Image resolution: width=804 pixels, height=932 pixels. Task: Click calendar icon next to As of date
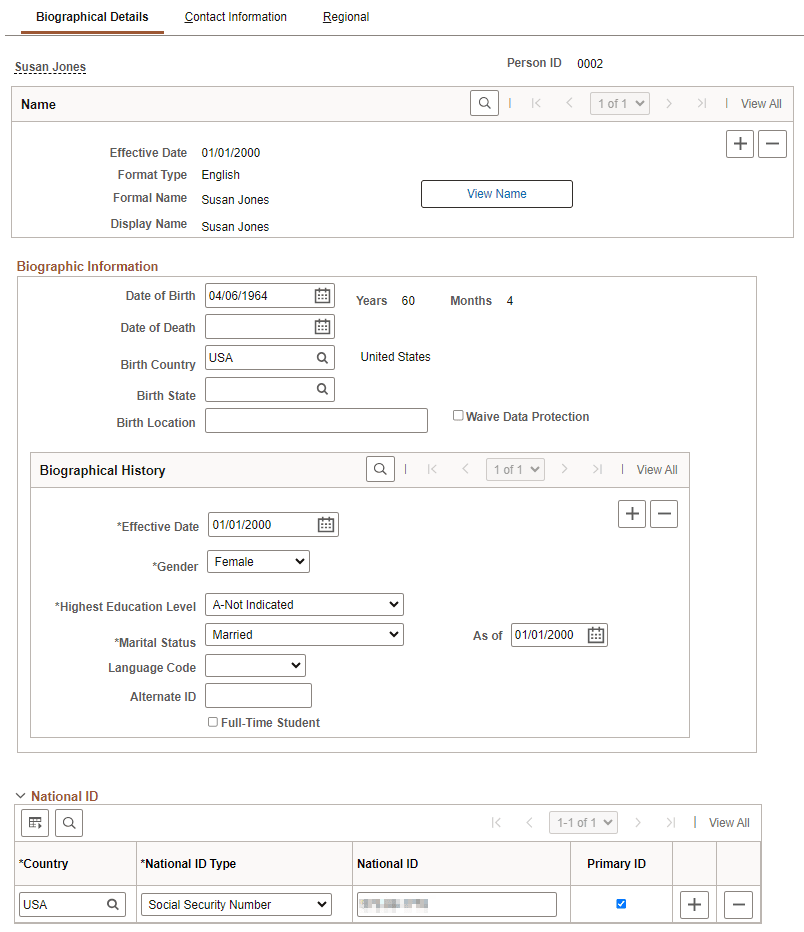coord(595,634)
